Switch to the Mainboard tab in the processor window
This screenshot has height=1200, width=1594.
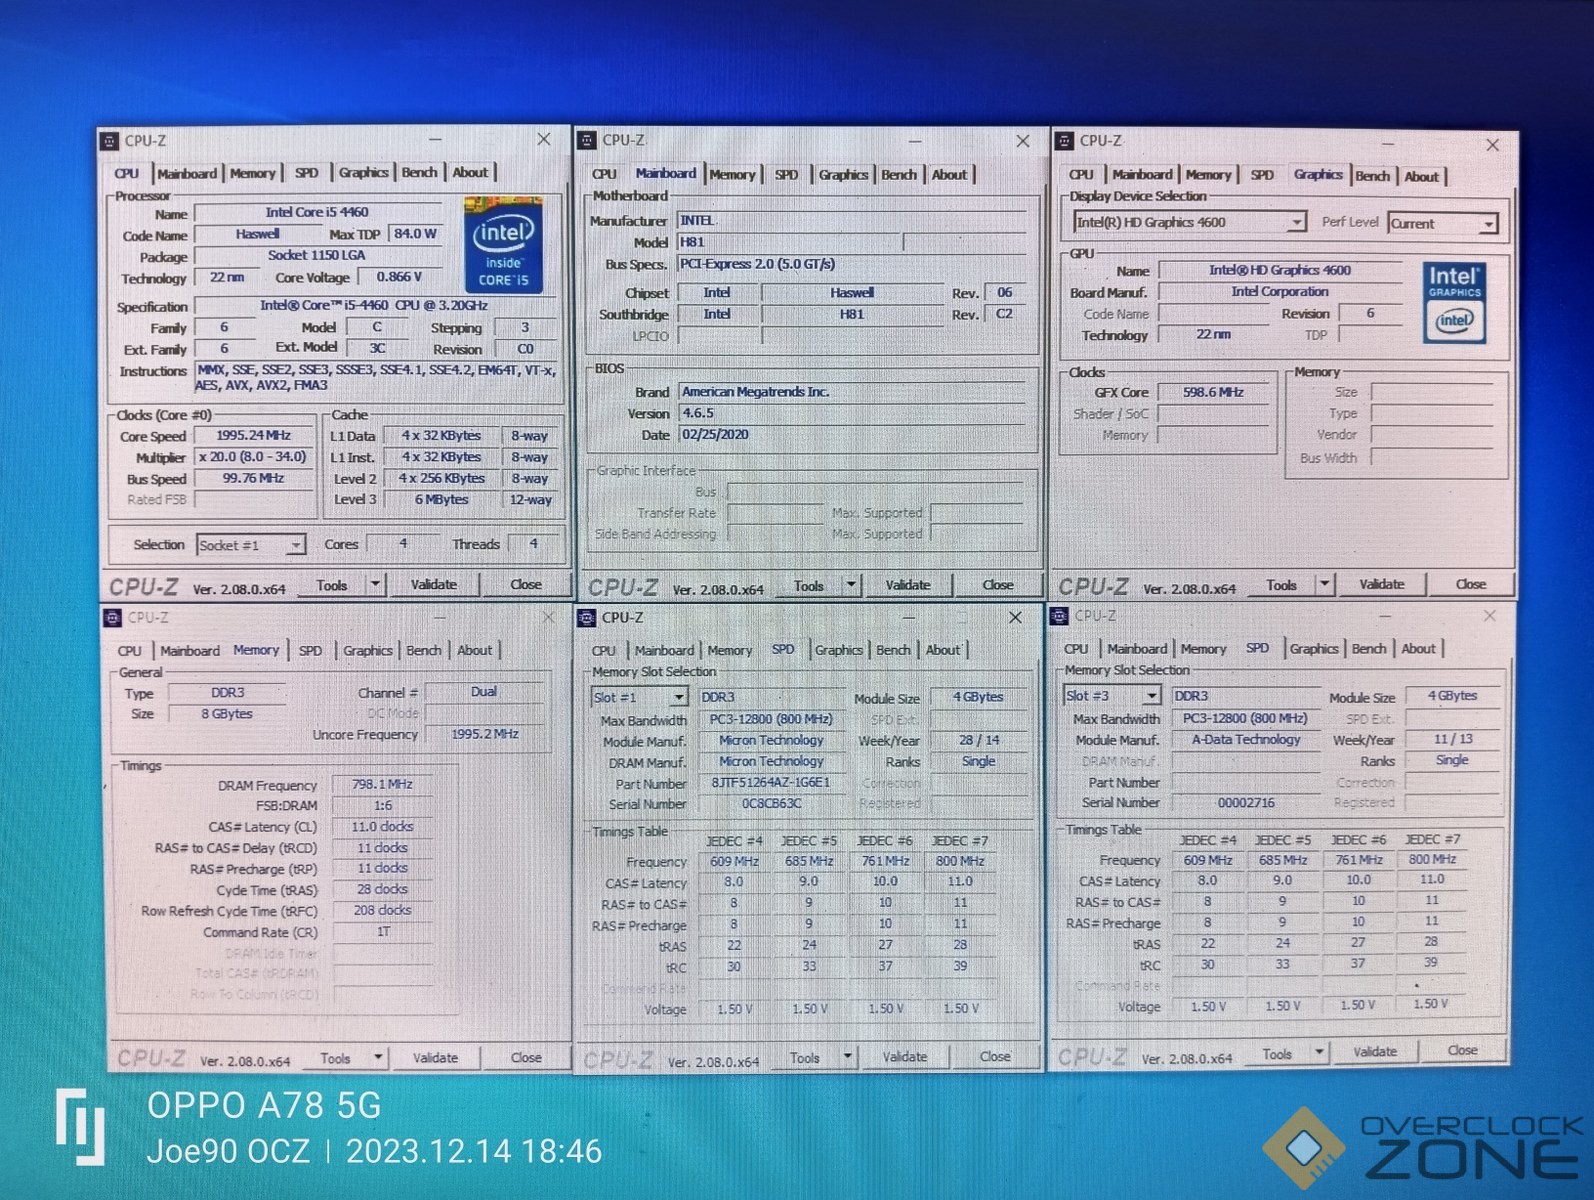click(x=187, y=173)
